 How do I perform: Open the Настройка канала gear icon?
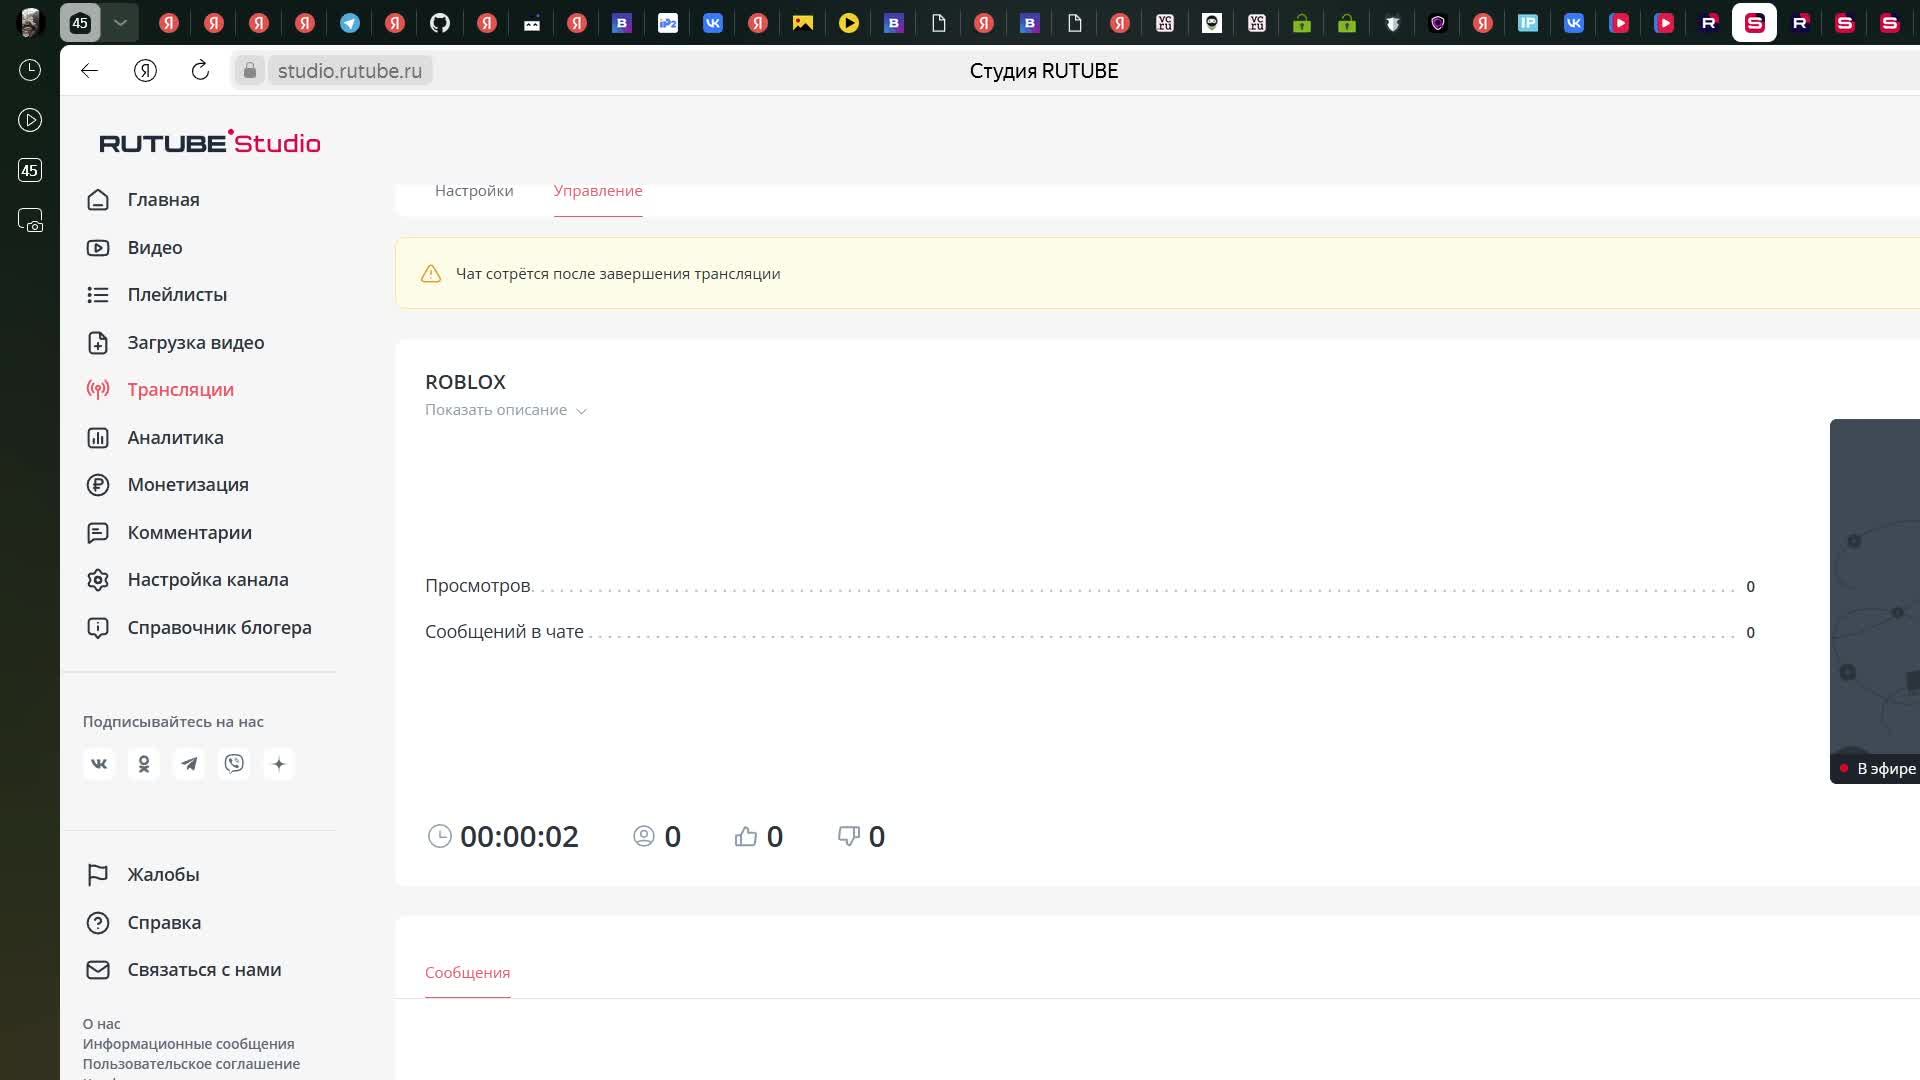pos(98,580)
